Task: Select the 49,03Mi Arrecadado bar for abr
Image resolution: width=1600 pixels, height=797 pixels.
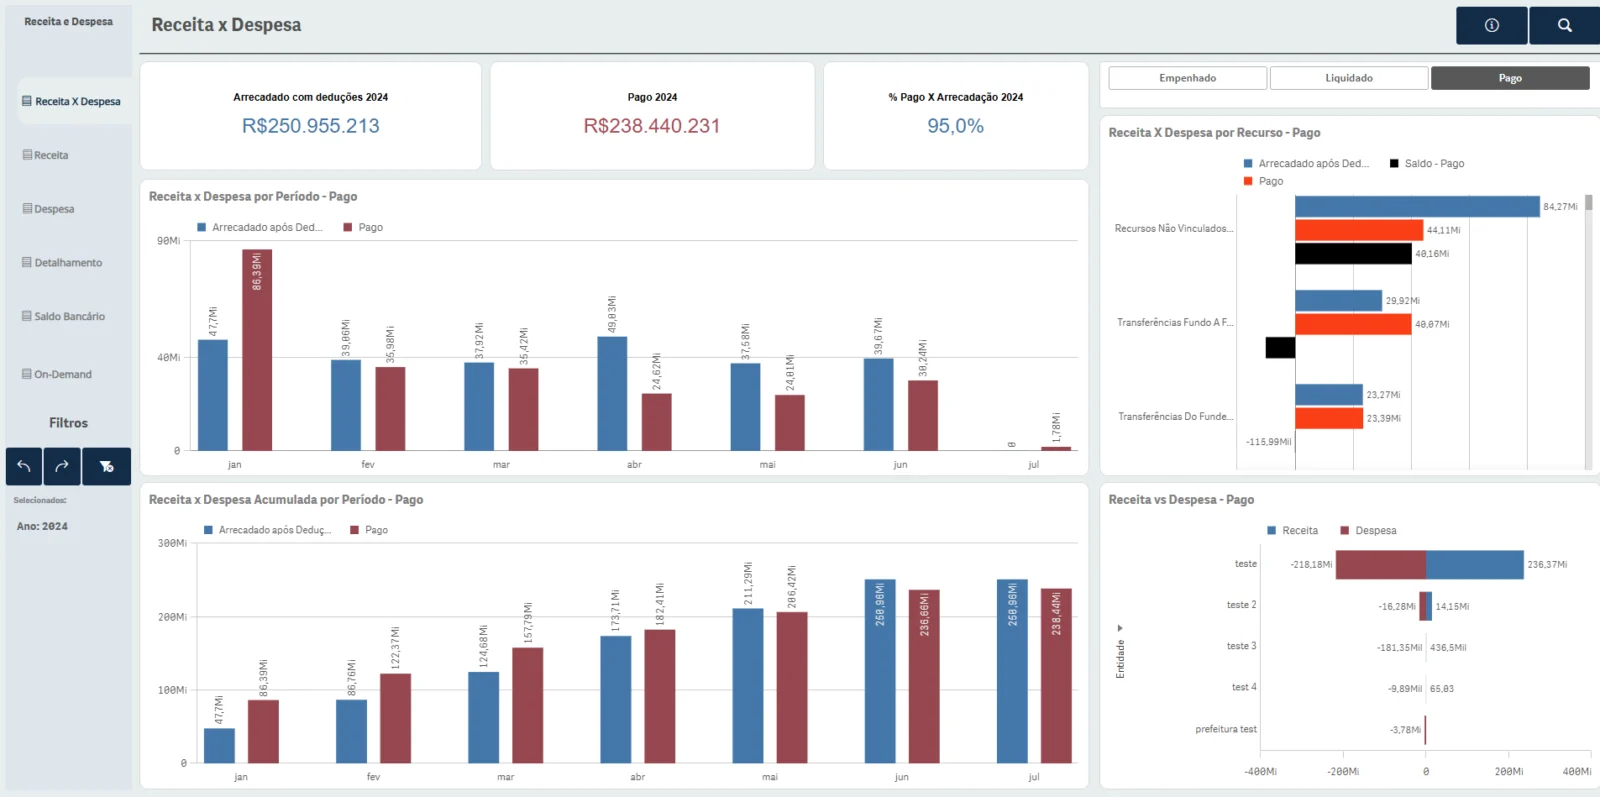Action: pos(612,393)
